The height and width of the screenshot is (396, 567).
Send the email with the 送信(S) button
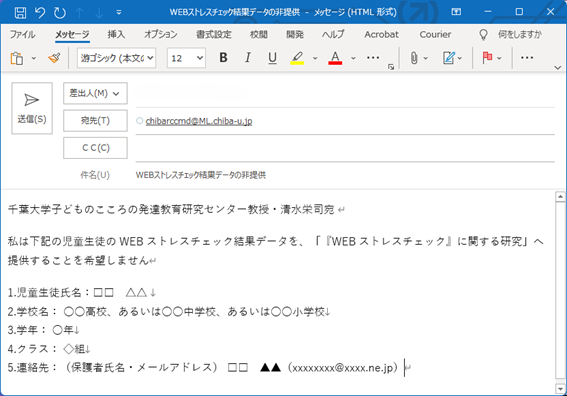pos(32,108)
